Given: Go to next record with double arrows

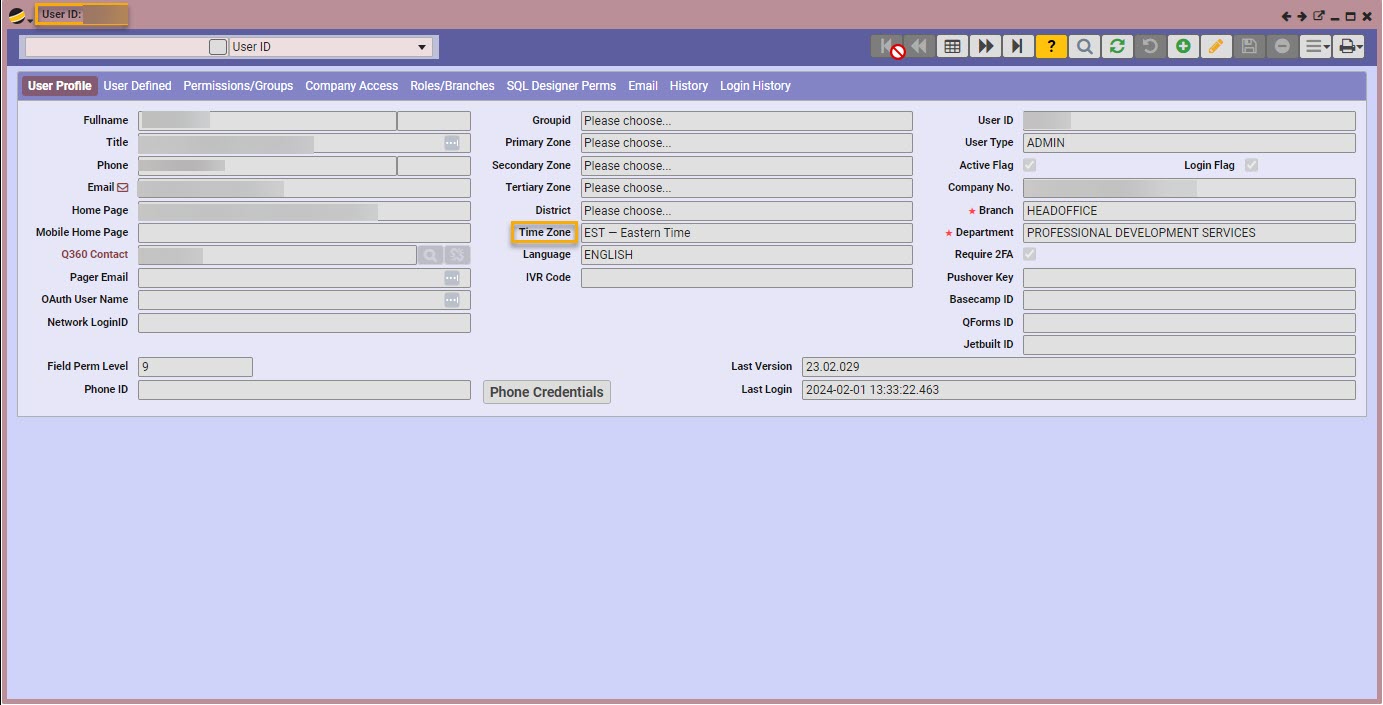Looking at the screenshot, I should (x=985, y=47).
